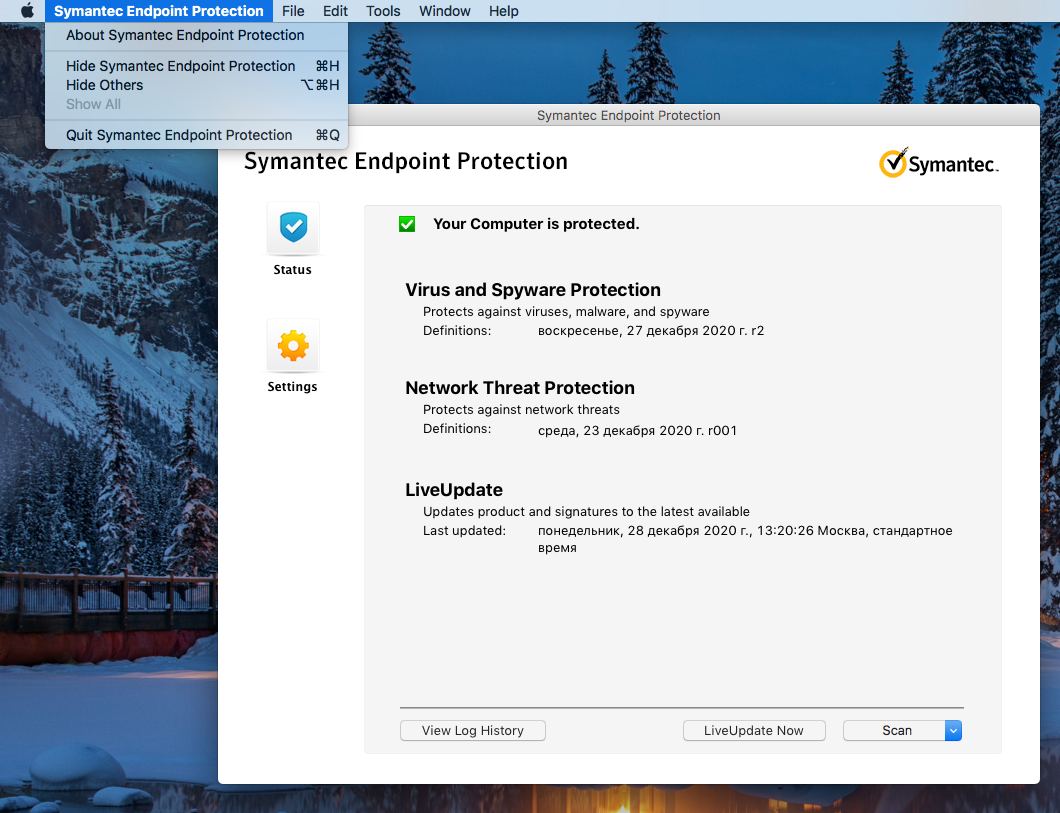
Task: Choose Quit Symantec Endpoint Protection
Action: pyautogui.click(x=196, y=135)
